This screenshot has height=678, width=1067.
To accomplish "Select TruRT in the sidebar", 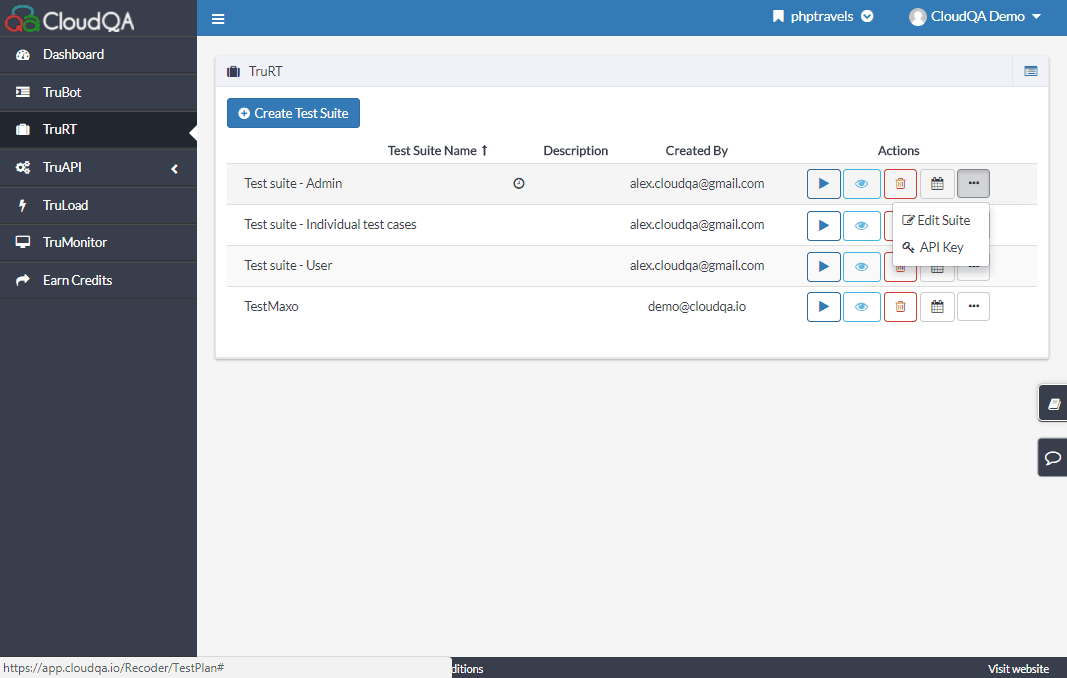I will tap(98, 129).
